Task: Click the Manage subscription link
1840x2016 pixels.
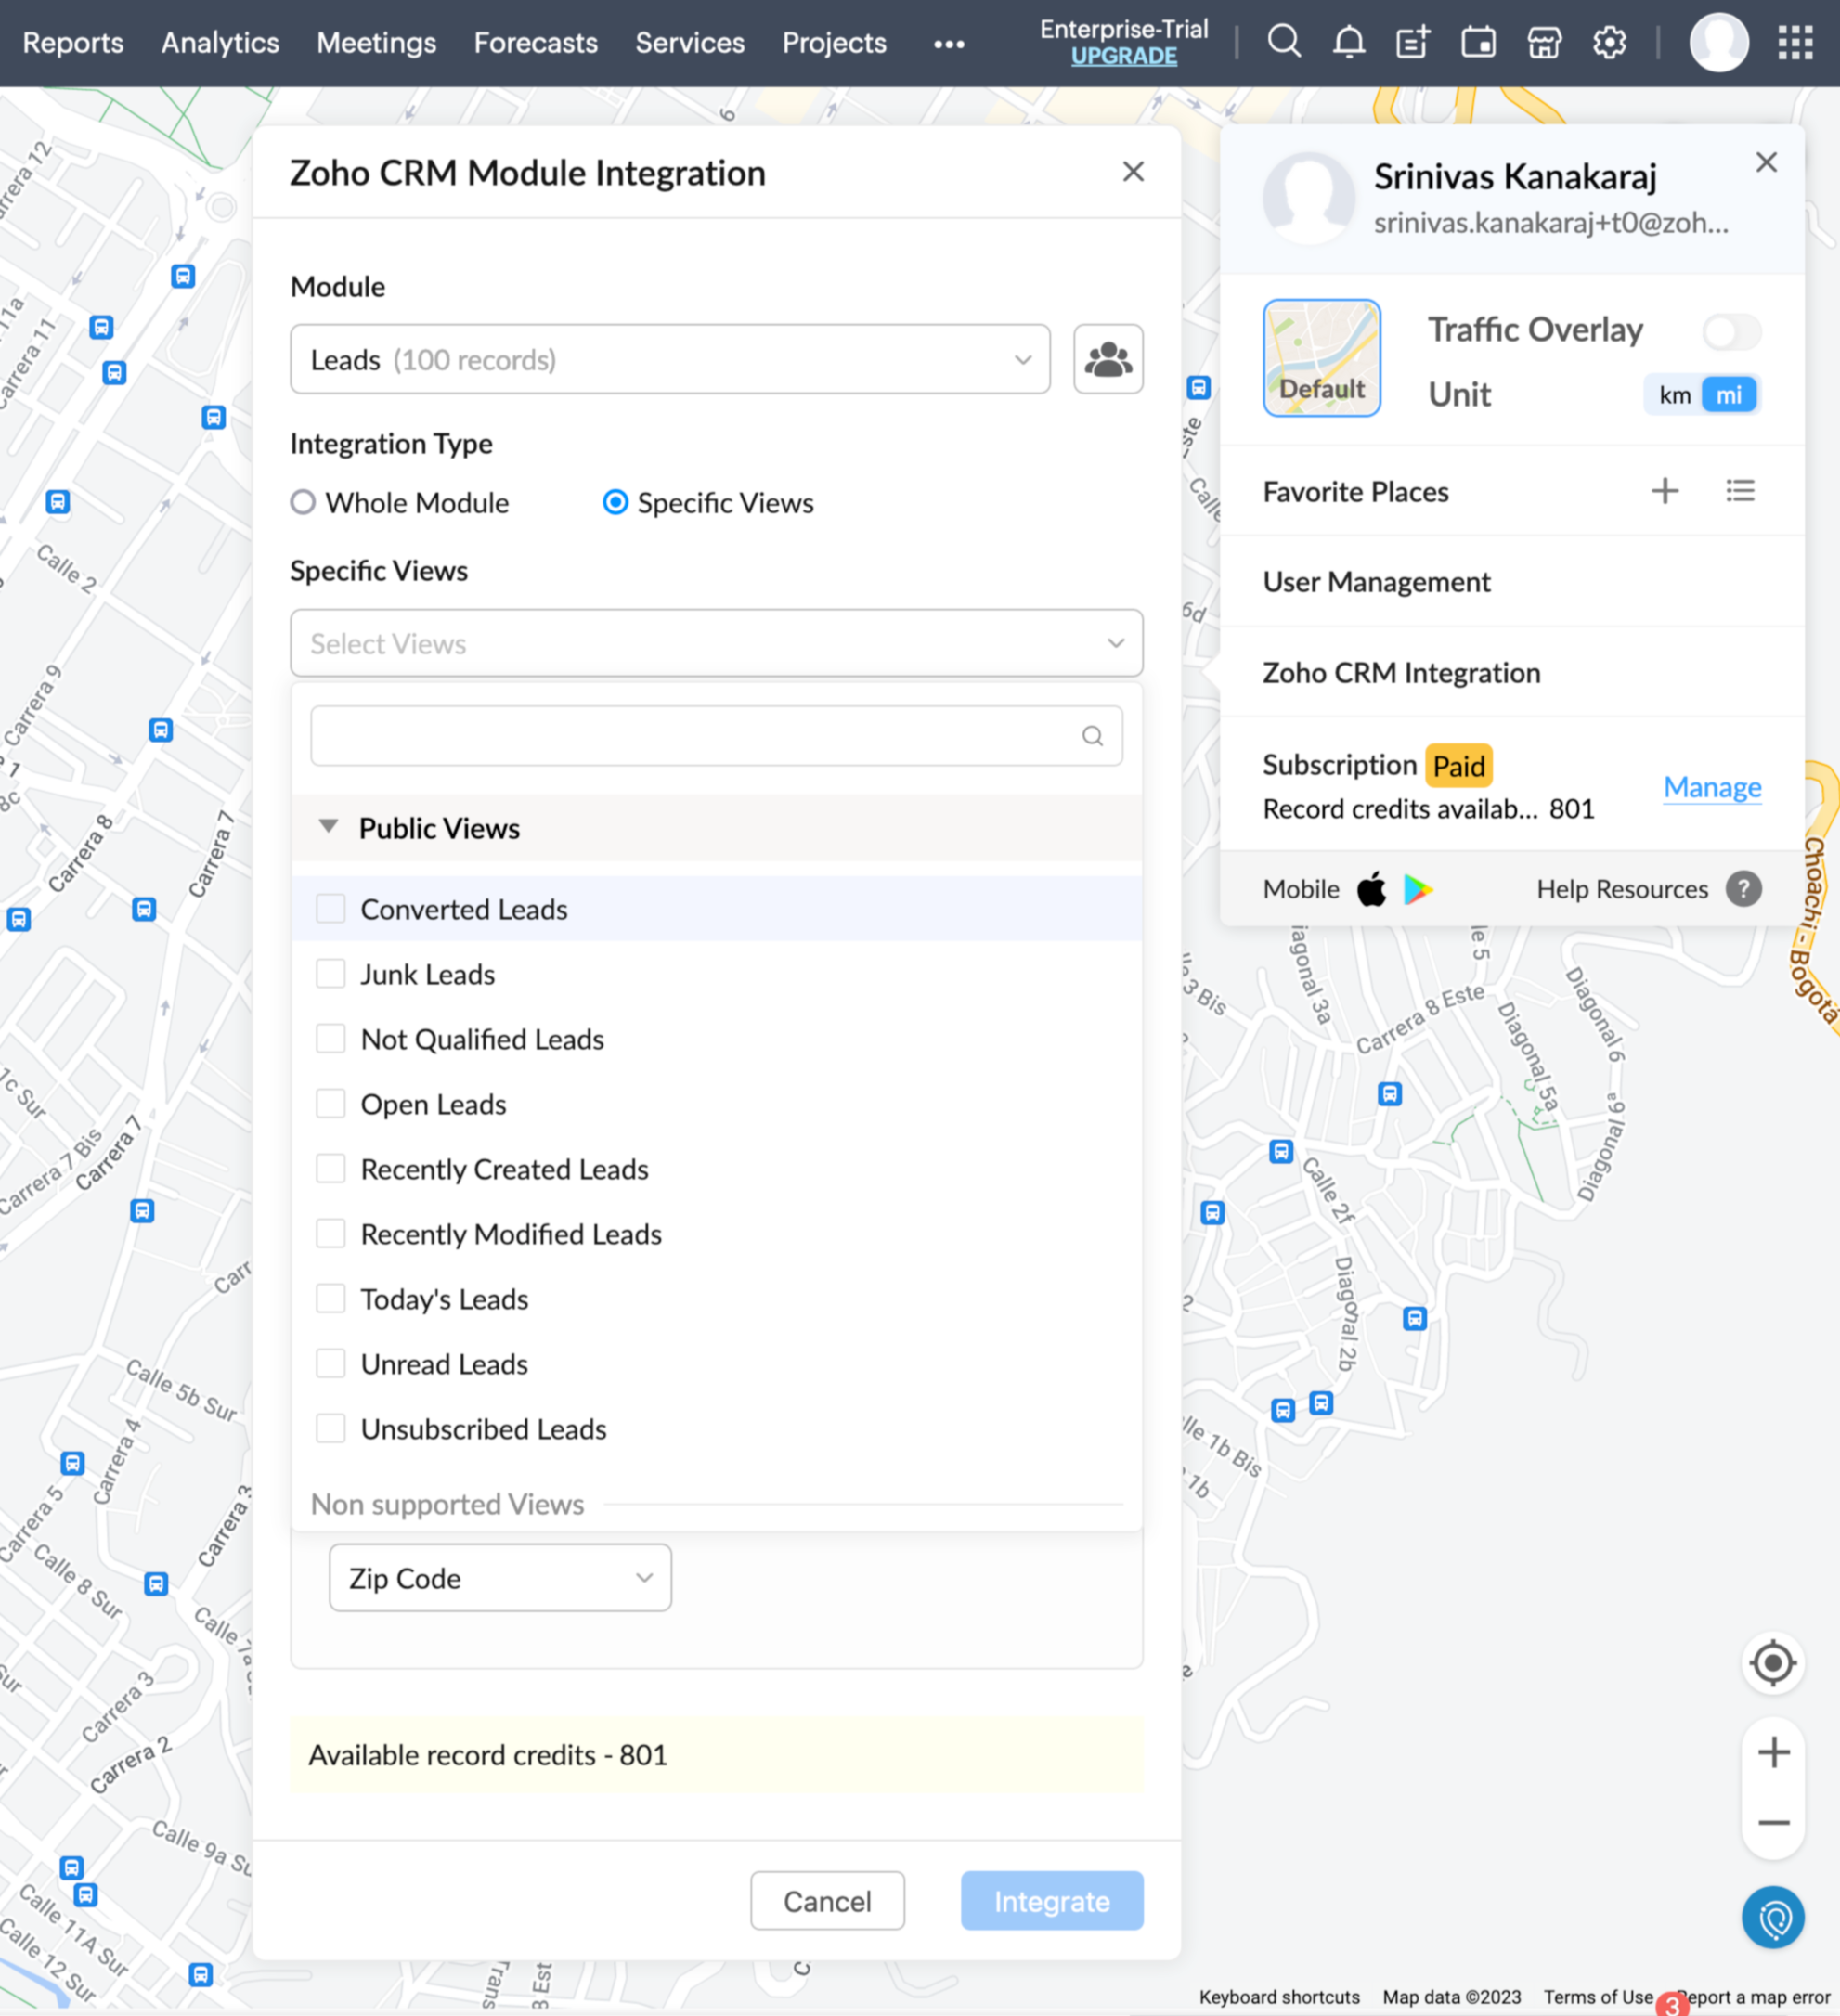Action: click(1712, 787)
